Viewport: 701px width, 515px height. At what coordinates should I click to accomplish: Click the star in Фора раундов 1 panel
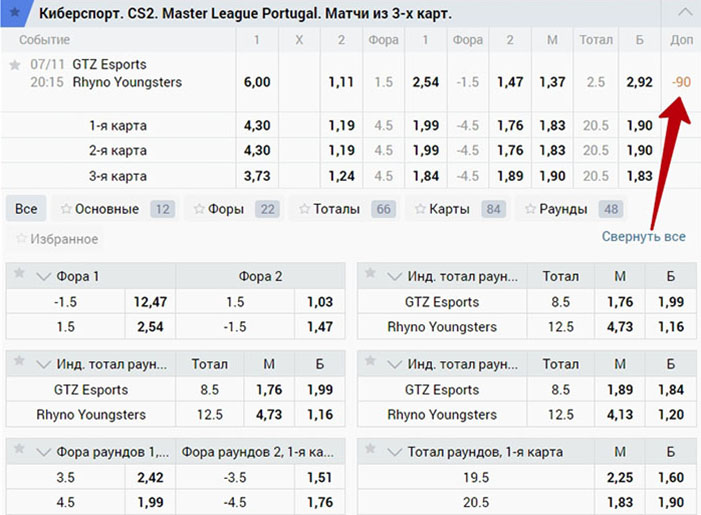coord(20,451)
